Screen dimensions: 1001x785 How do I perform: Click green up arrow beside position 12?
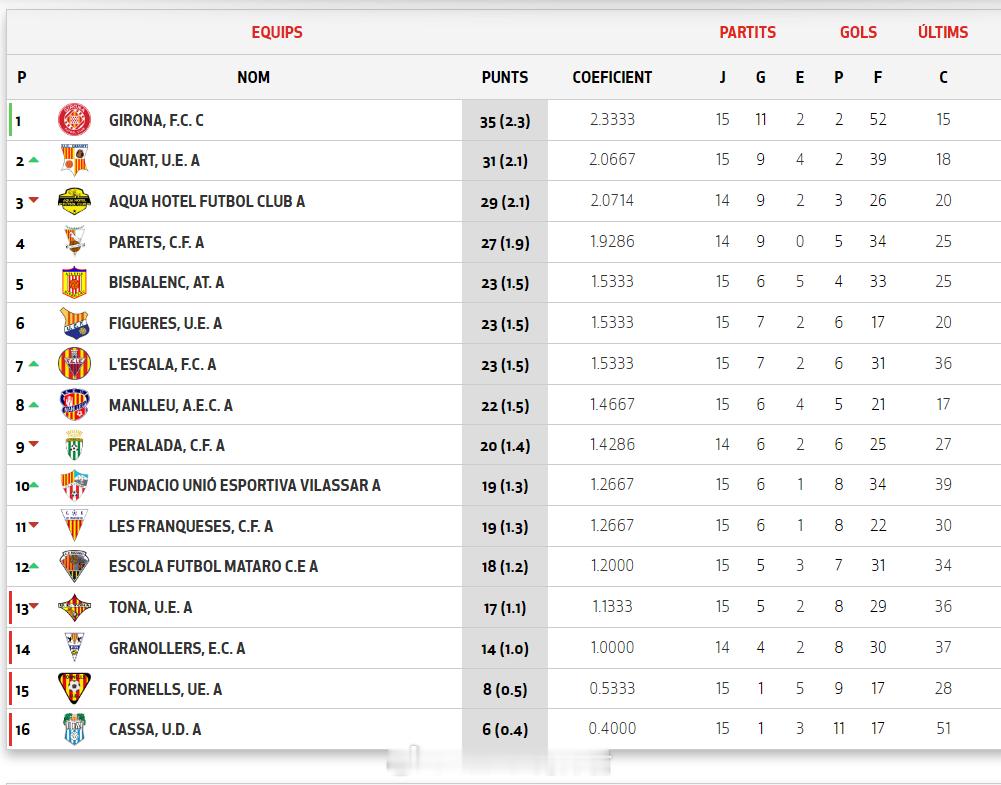(x=34, y=565)
